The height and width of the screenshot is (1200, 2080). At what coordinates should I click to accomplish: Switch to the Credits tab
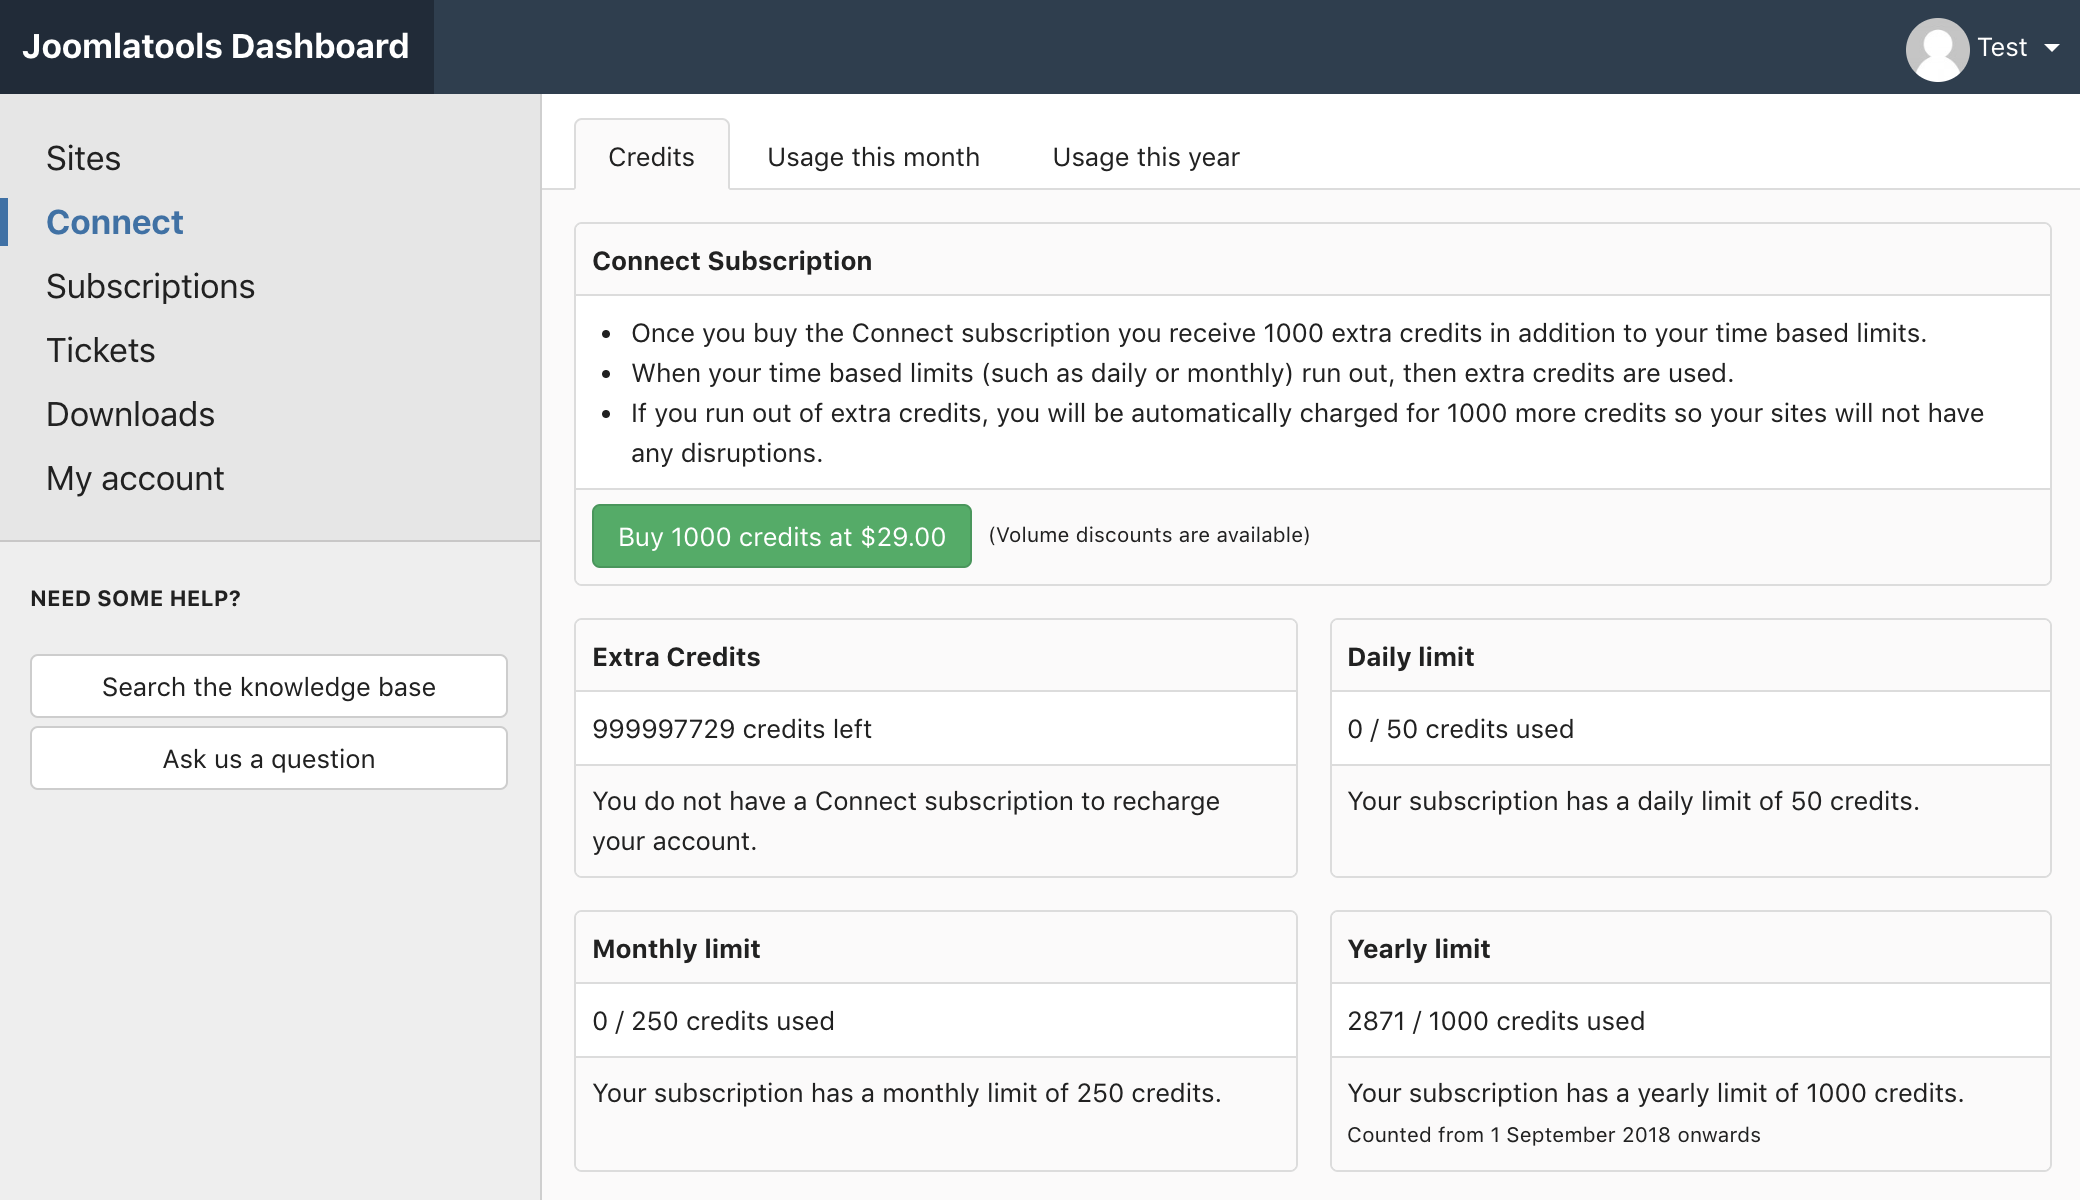(x=651, y=156)
